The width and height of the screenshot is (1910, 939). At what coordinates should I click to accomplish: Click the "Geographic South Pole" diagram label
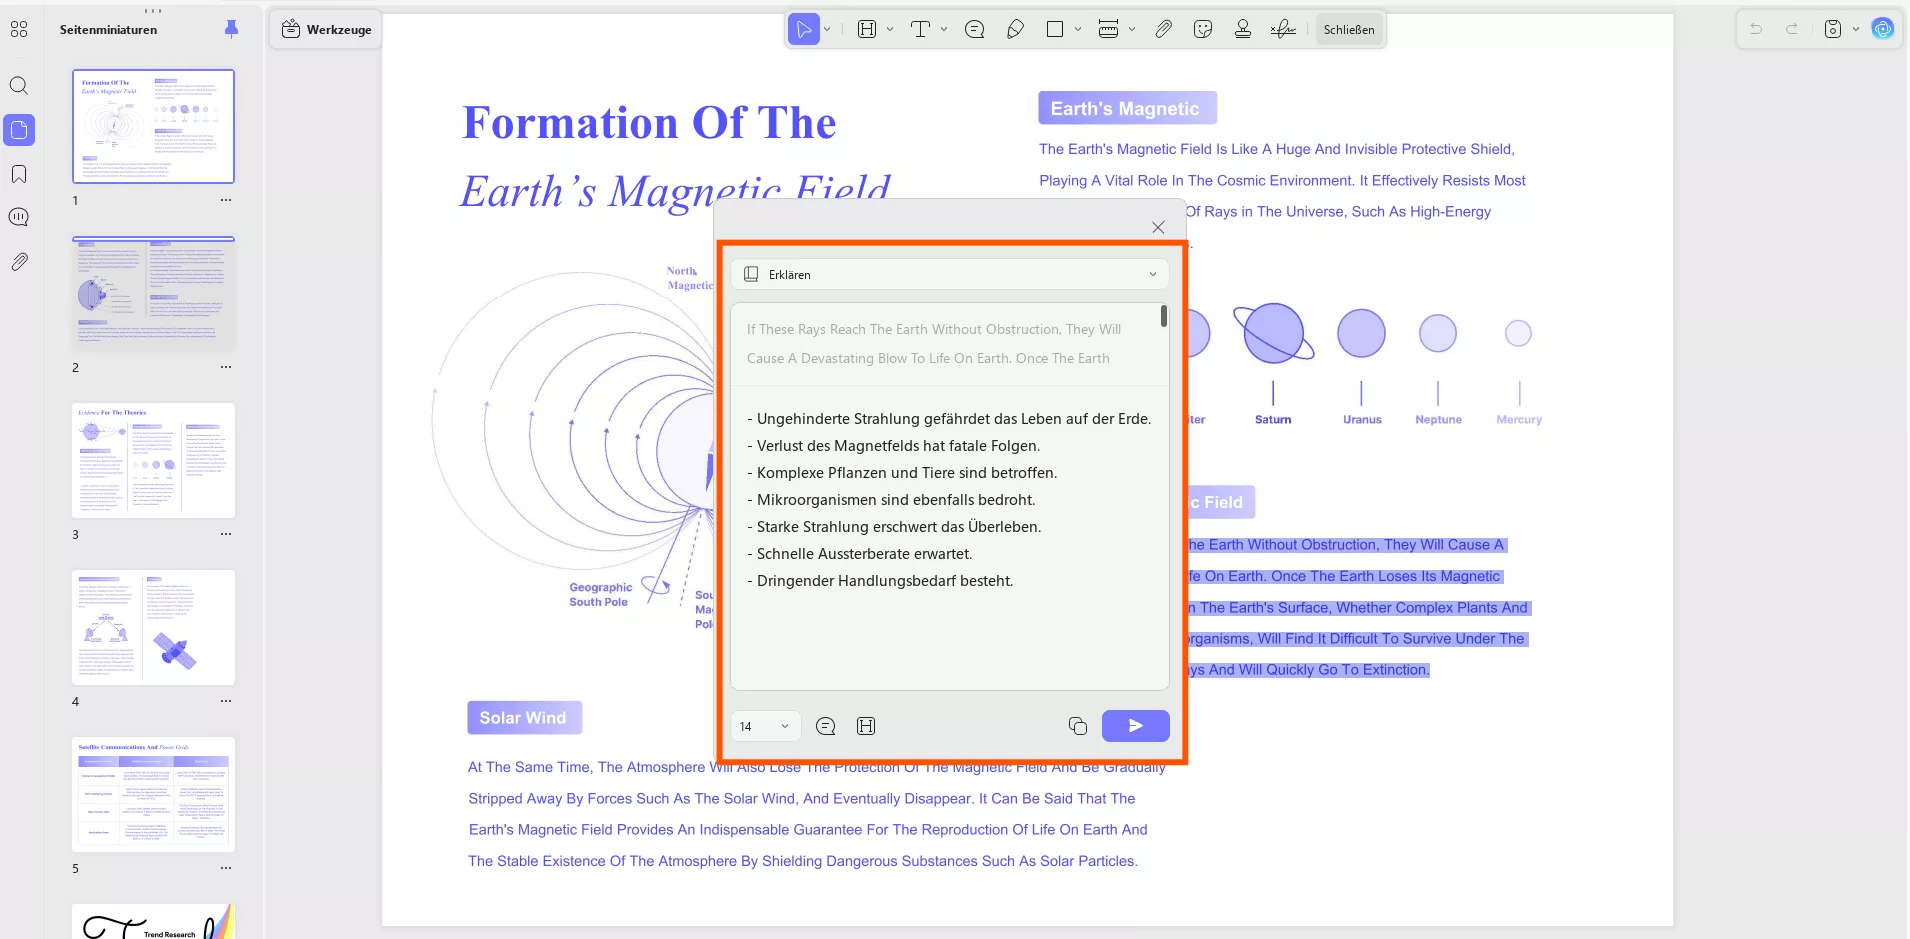click(x=600, y=595)
